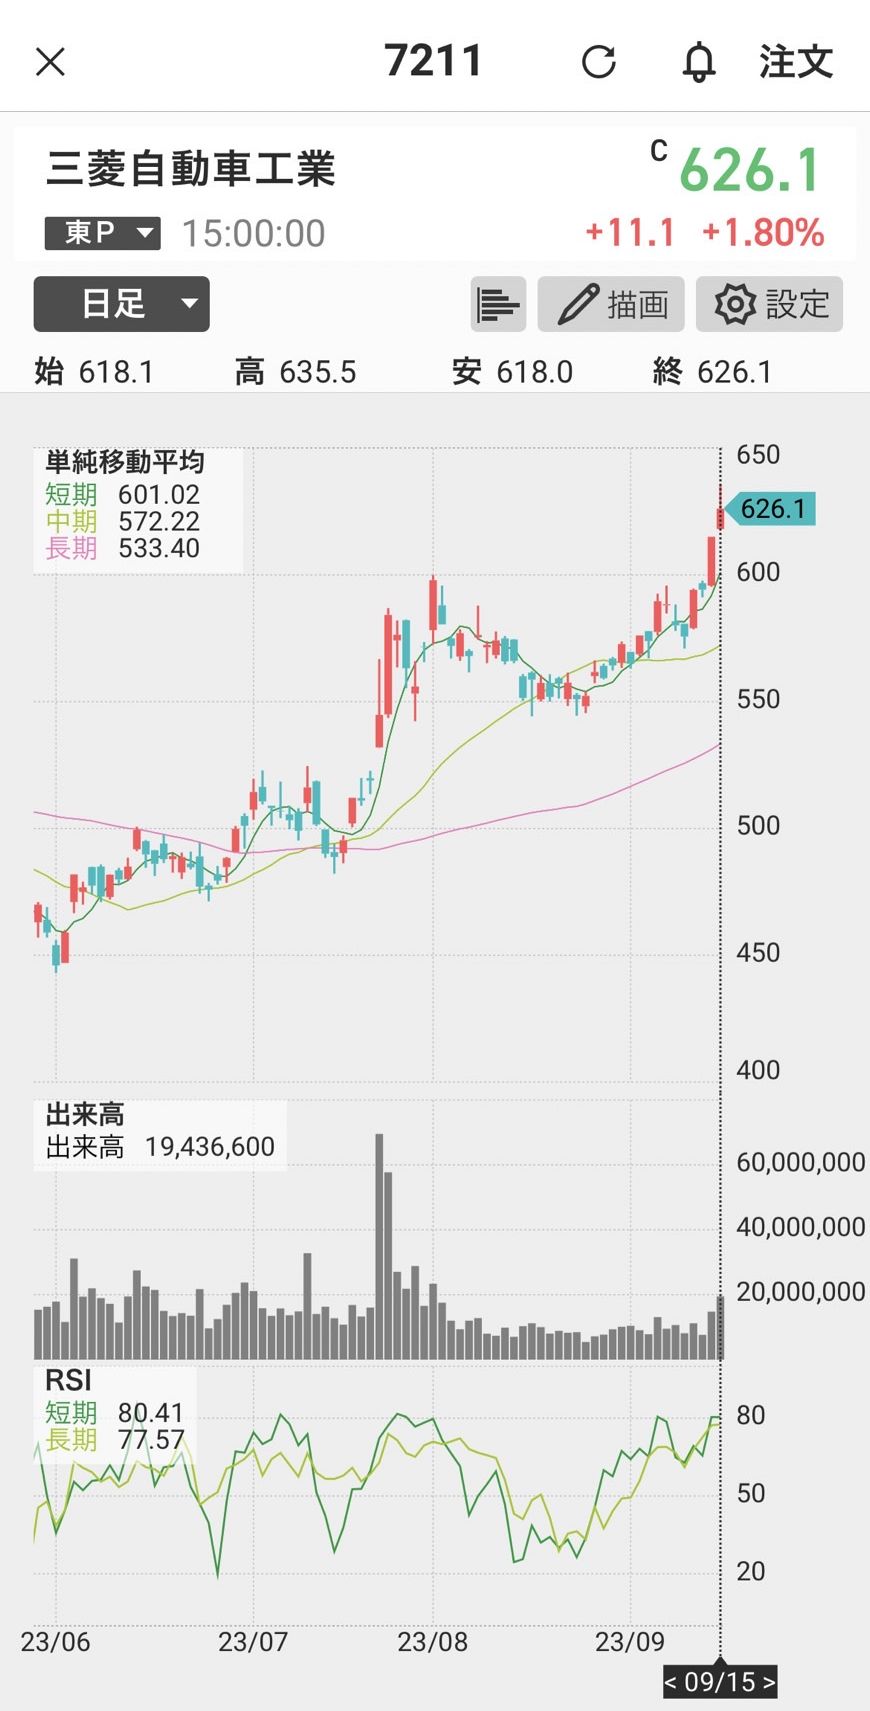
Task: Tap the 注文 order button
Action: [x=796, y=62]
